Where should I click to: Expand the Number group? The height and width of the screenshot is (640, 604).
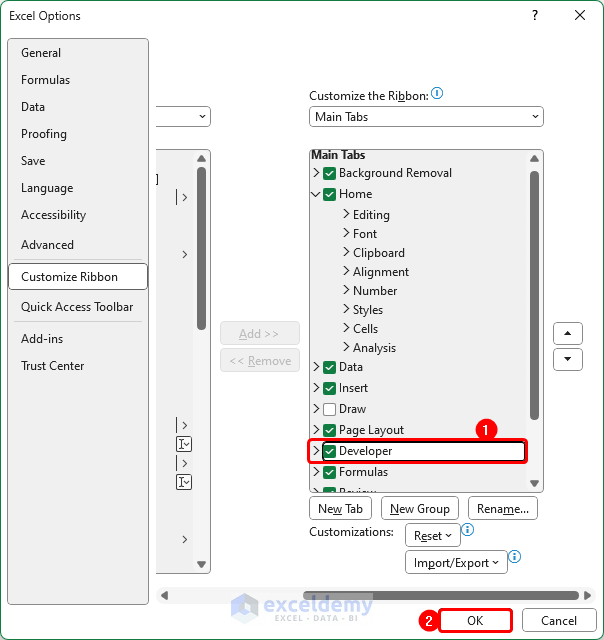(346, 290)
